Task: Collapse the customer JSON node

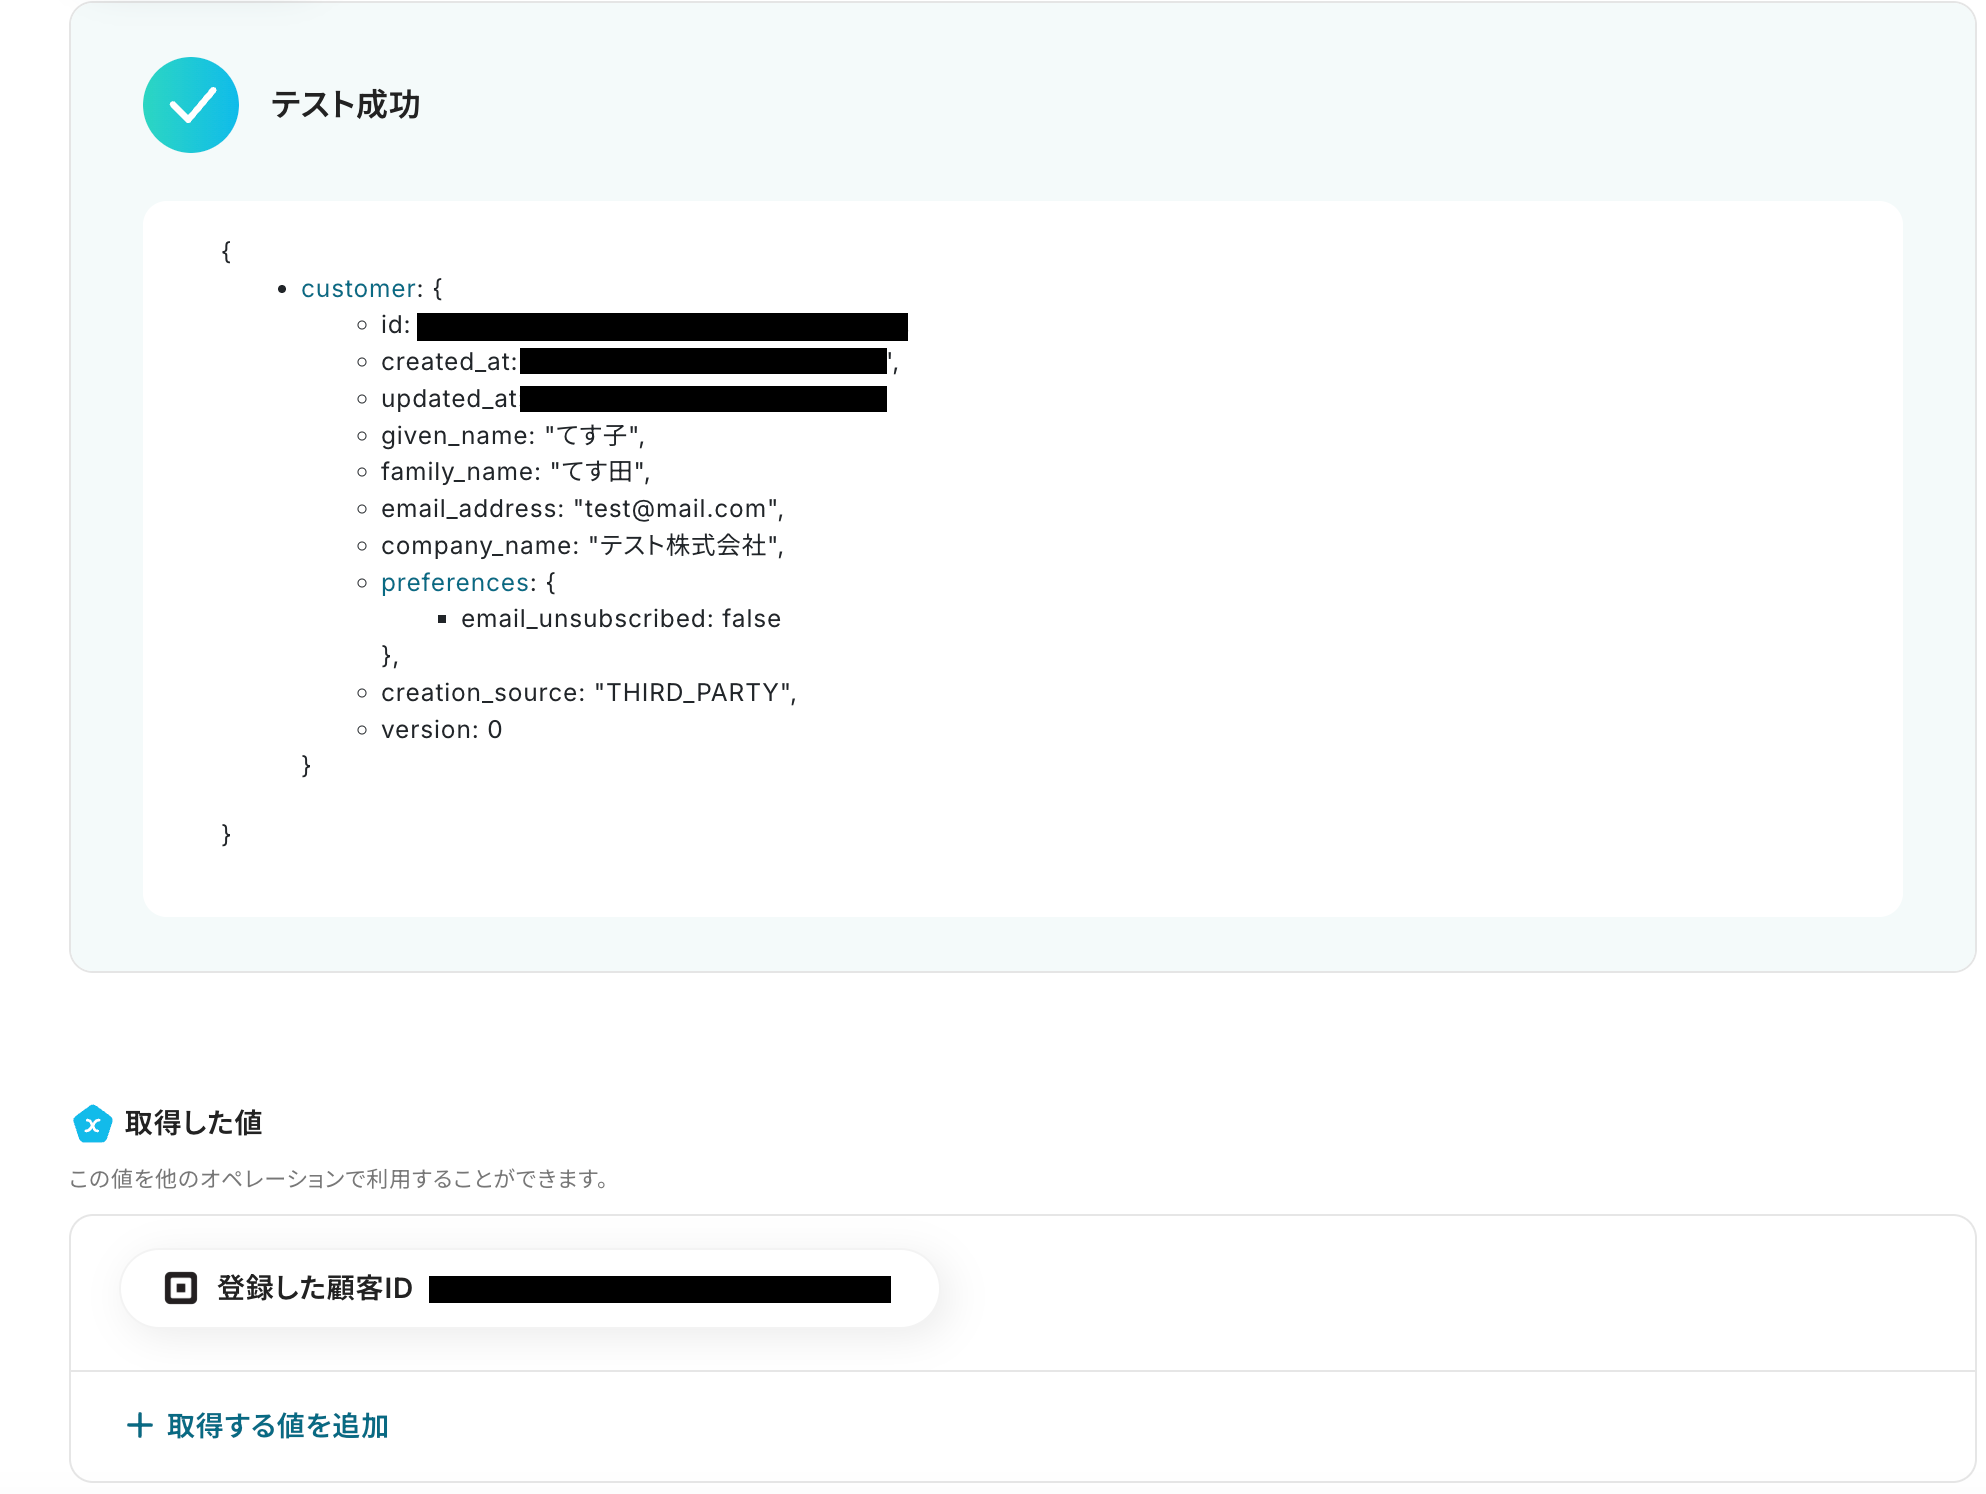Action: (x=360, y=289)
